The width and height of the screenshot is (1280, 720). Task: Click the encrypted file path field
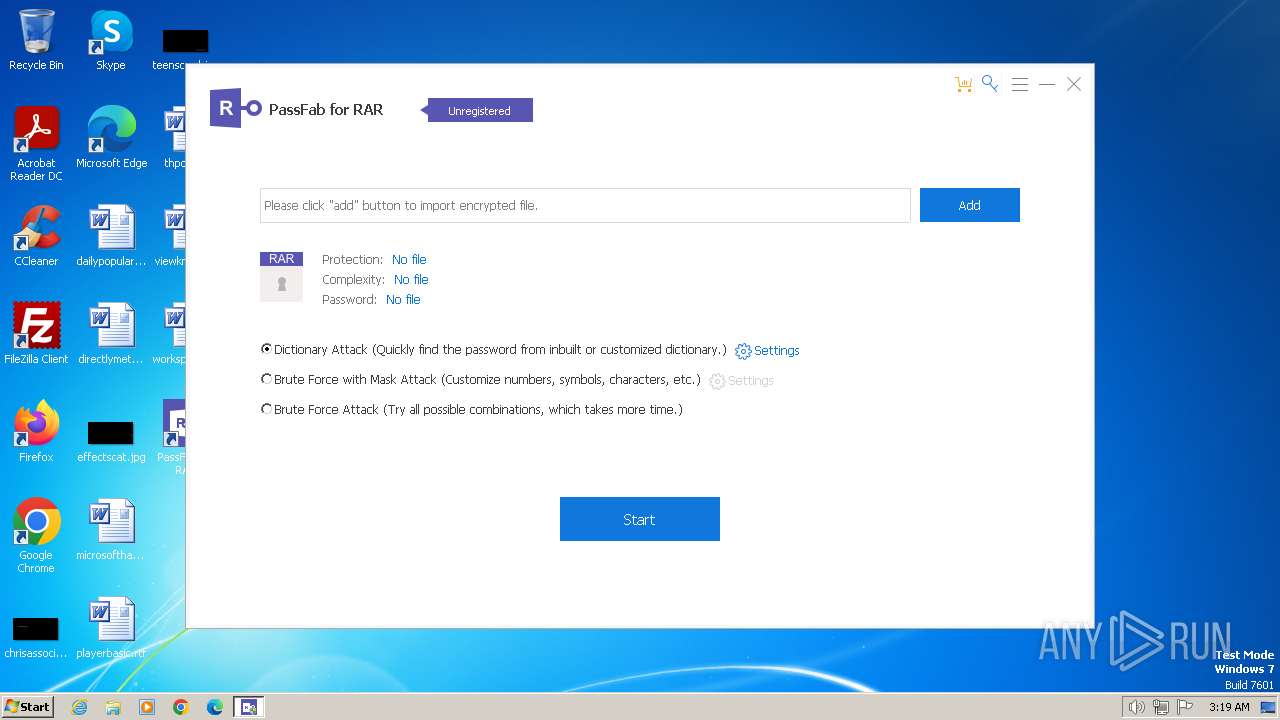585,205
